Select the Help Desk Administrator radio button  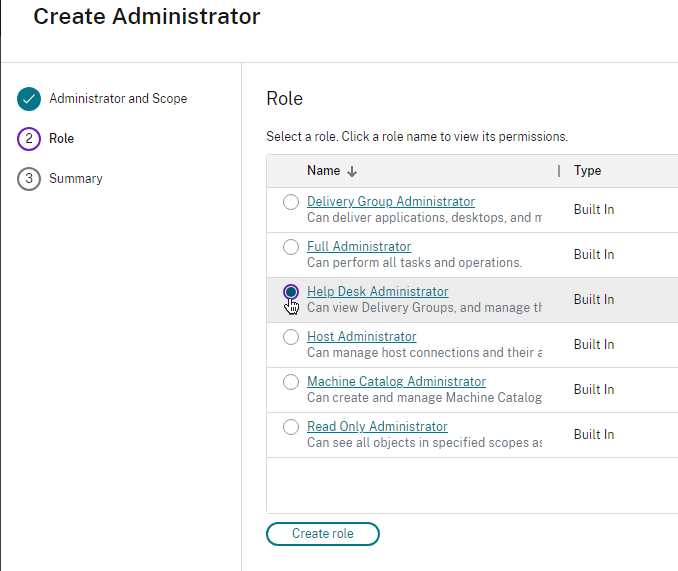(x=291, y=292)
